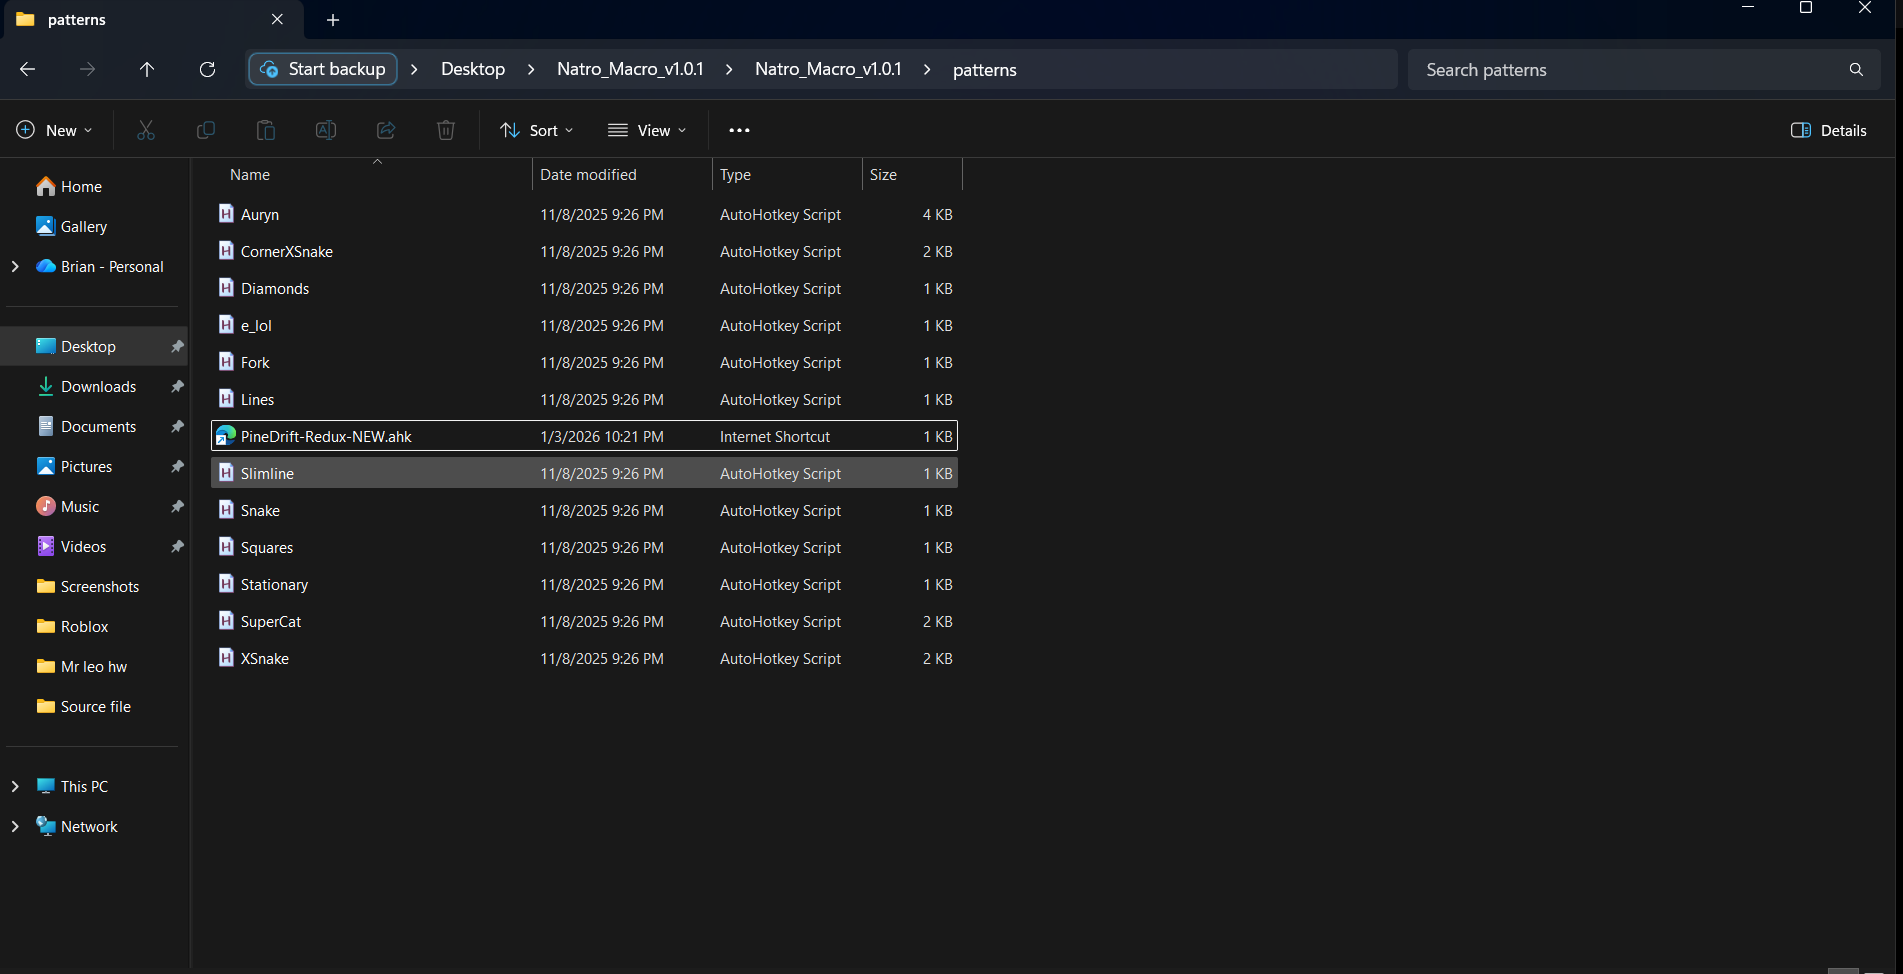Click the Refresh icon
Viewport: 1903px width, 974px height.
tap(207, 69)
